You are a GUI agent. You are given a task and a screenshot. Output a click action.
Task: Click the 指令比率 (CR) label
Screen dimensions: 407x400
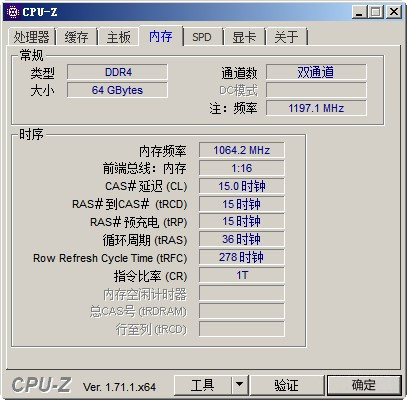(150, 276)
